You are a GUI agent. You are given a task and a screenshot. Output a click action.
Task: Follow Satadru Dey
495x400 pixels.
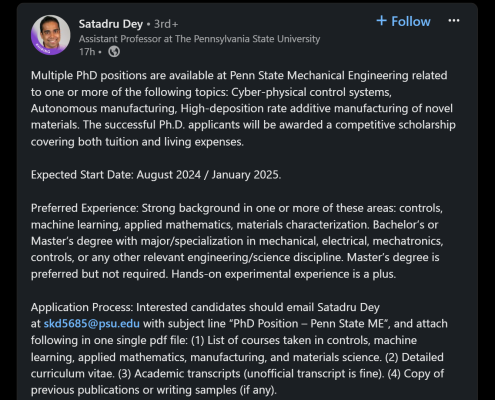(x=404, y=21)
